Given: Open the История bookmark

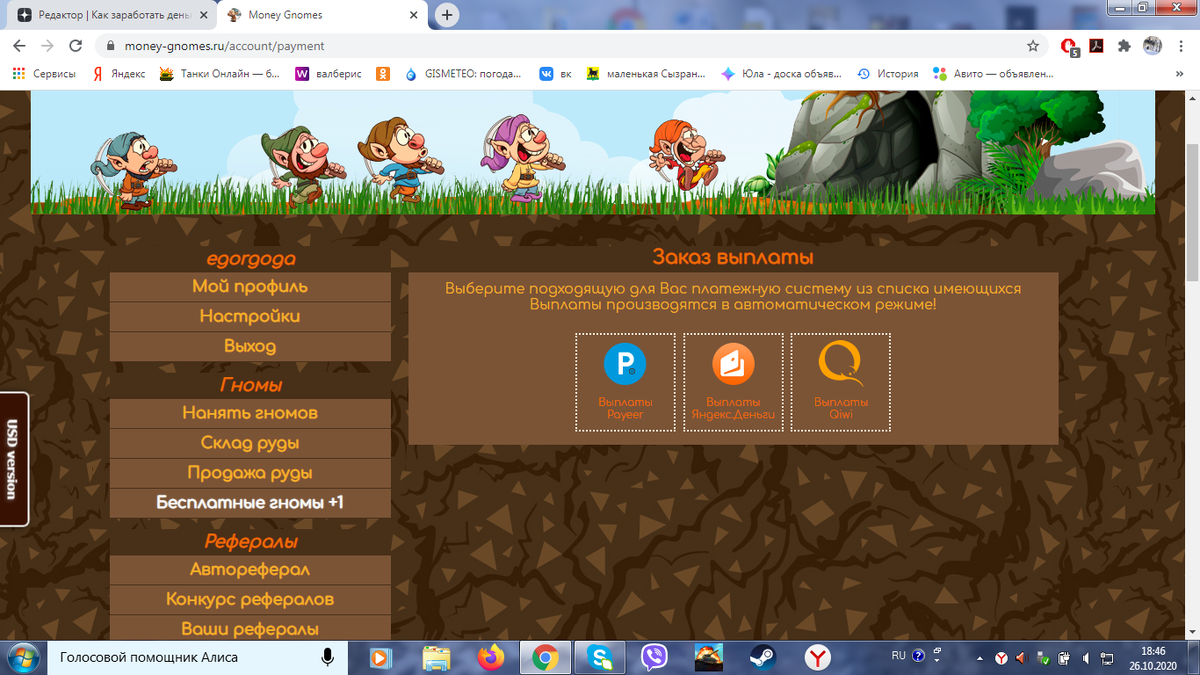Looking at the screenshot, I should pos(888,74).
